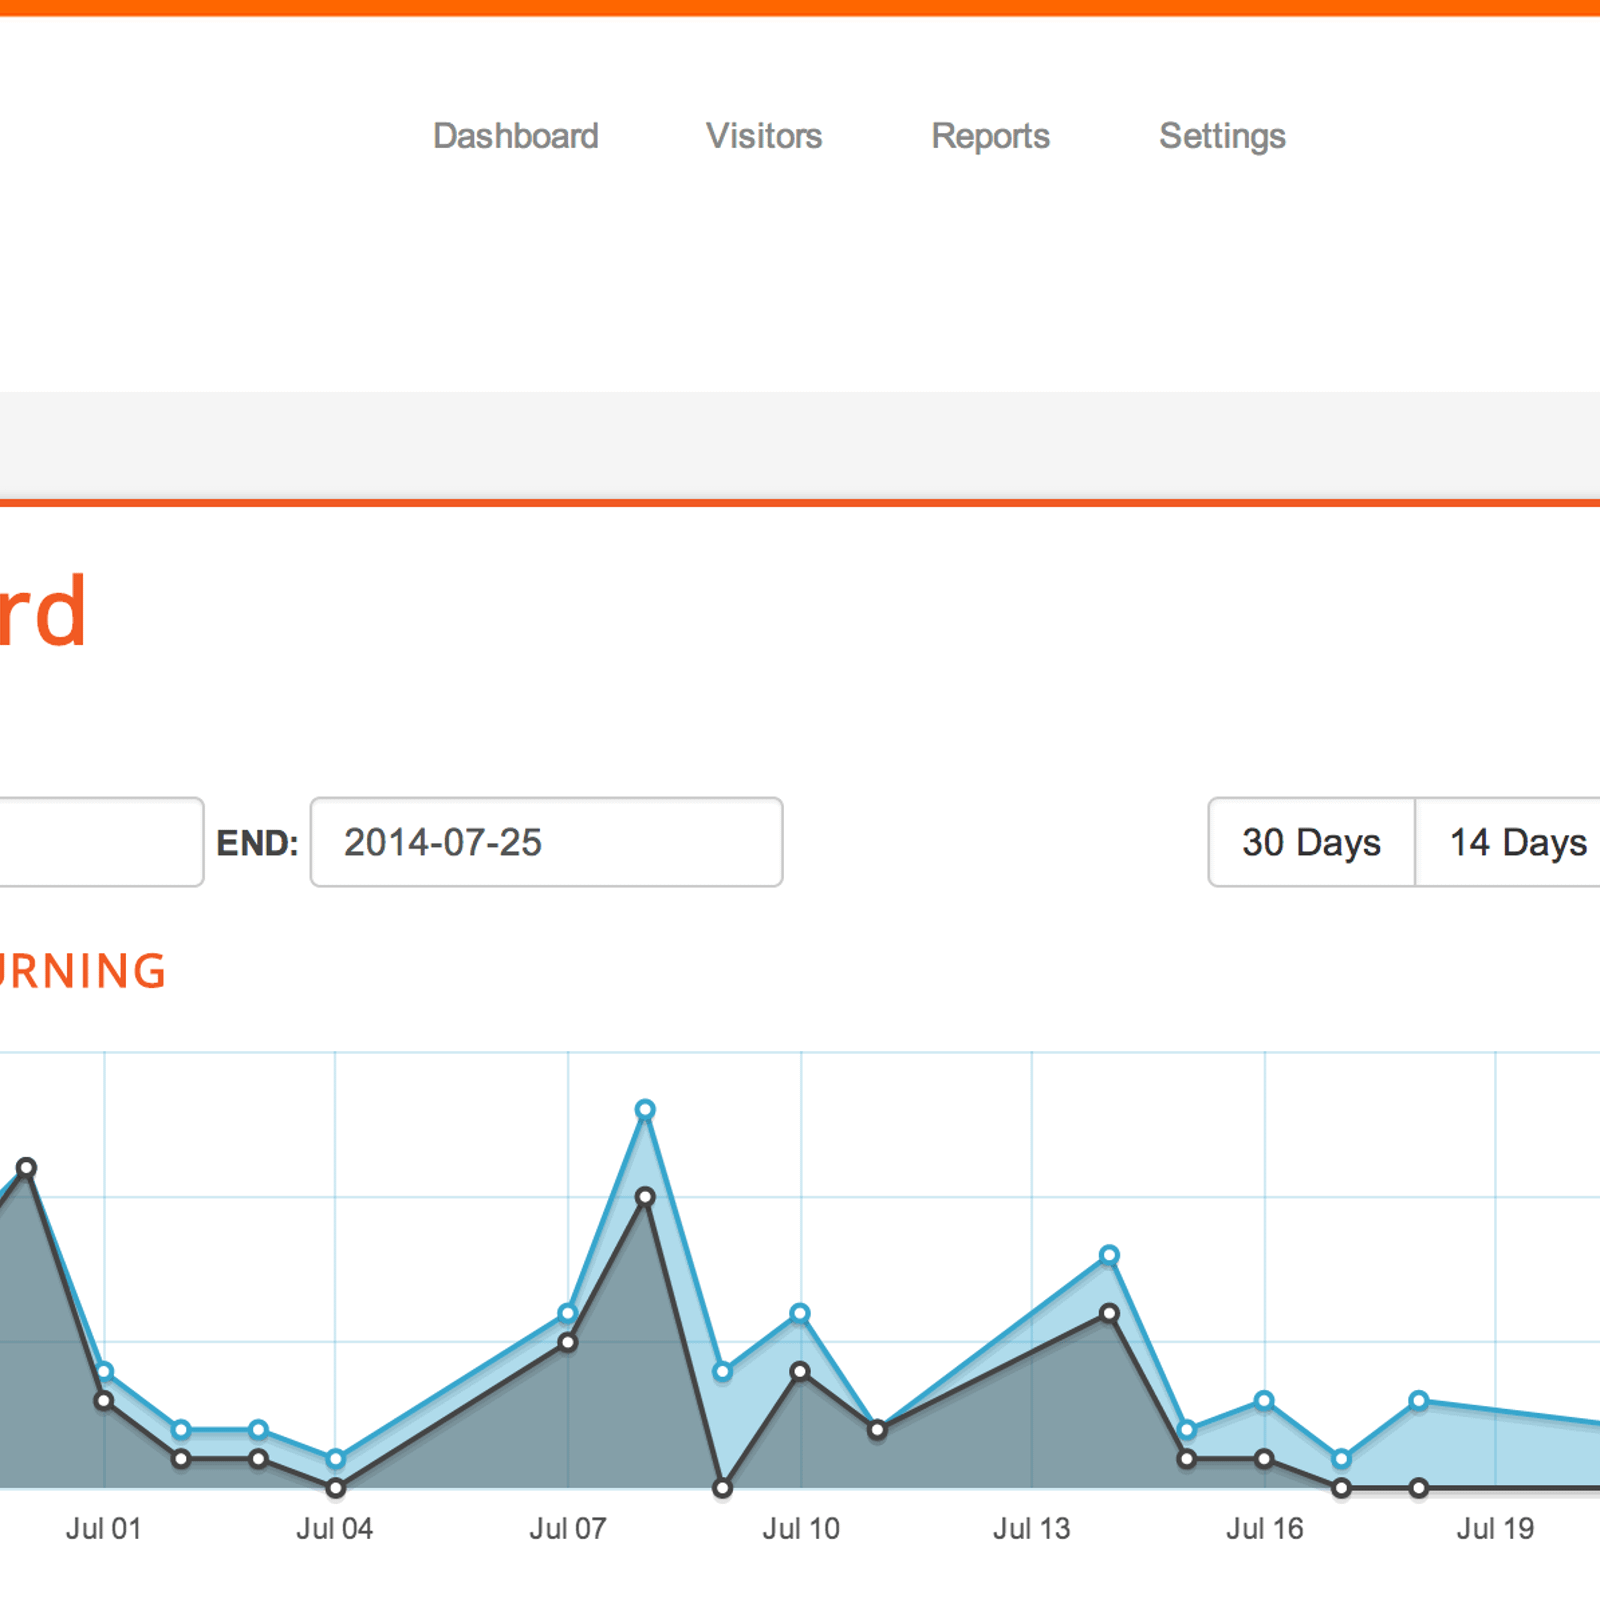Viewport: 1600px width, 1600px height.
Task: Select the 14 Days range button
Action: [1510, 842]
